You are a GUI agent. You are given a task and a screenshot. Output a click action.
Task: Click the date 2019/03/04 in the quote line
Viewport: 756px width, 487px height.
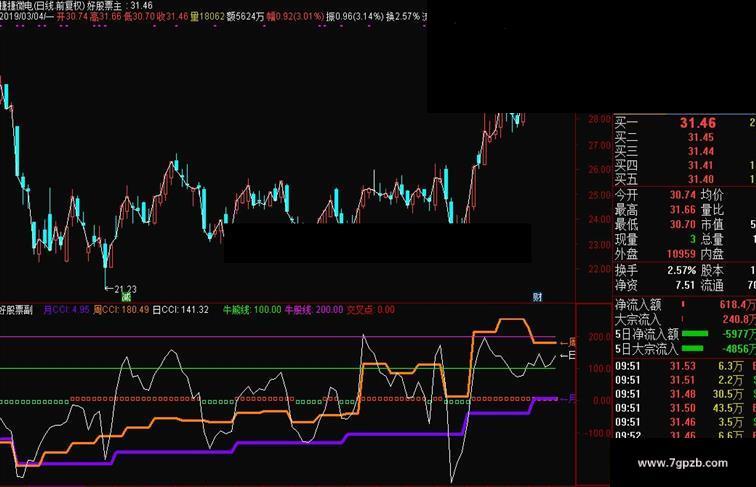coord(24,16)
